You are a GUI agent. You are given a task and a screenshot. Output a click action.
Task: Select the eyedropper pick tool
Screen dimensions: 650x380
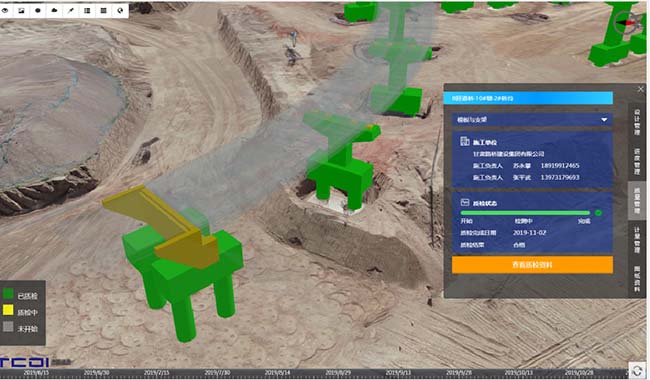point(70,11)
